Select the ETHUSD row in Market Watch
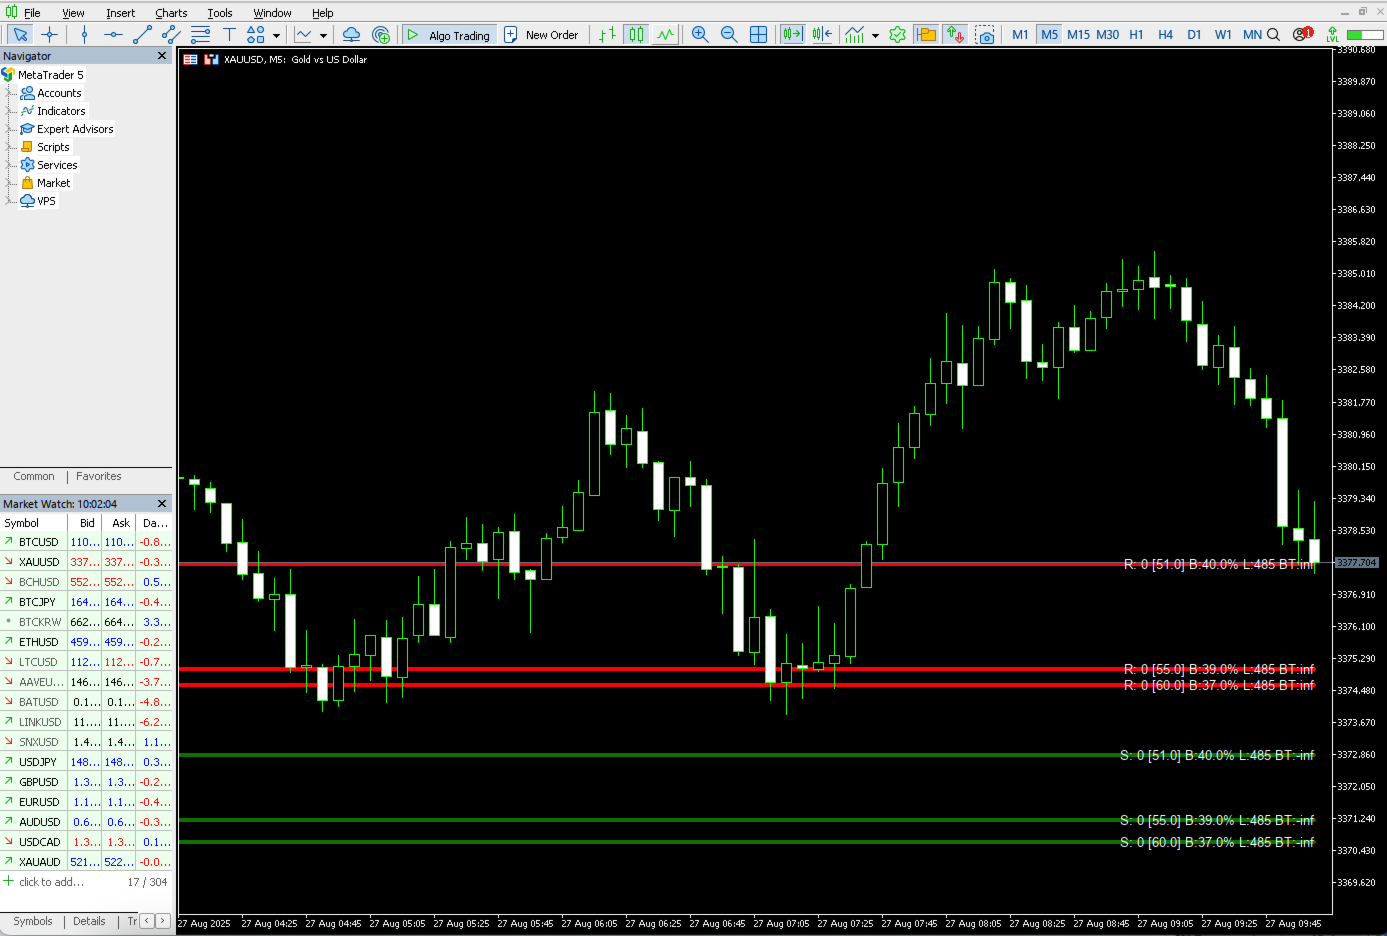This screenshot has height=936, width=1387. click(x=86, y=642)
